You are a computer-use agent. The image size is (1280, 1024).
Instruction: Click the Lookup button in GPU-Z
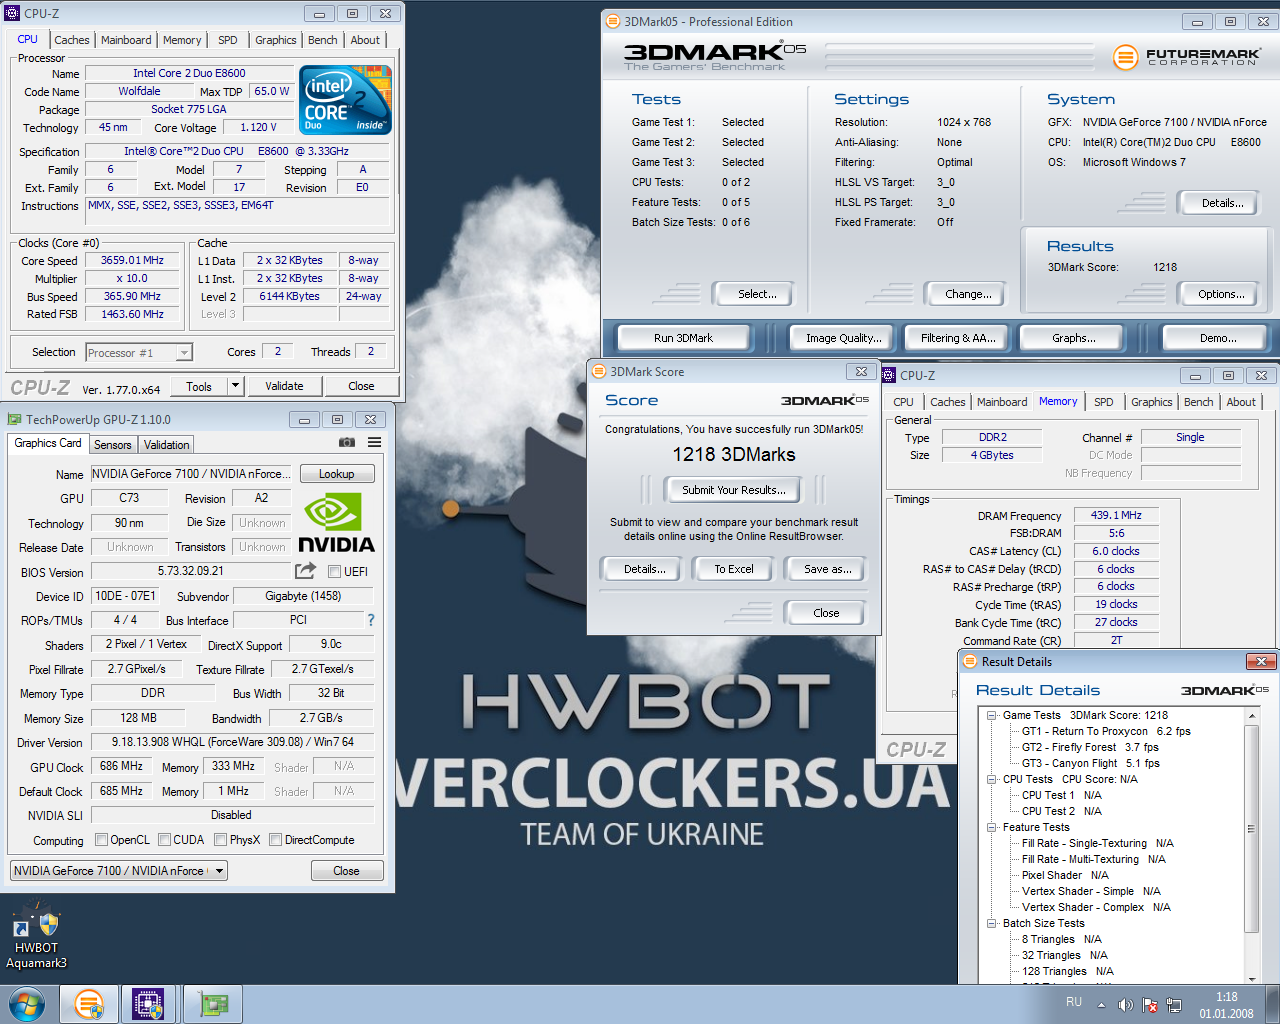[337, 474]
